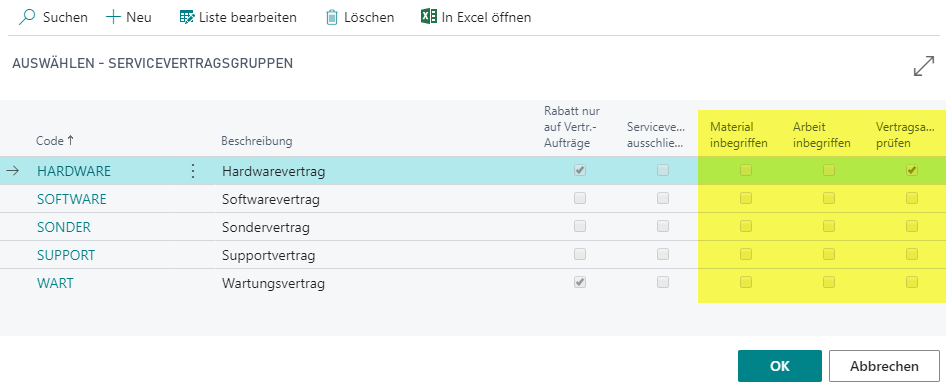Toggle Serviceve... ausschlie... for SUPPORT row
946x388 pixels.
tap(663, 254)
